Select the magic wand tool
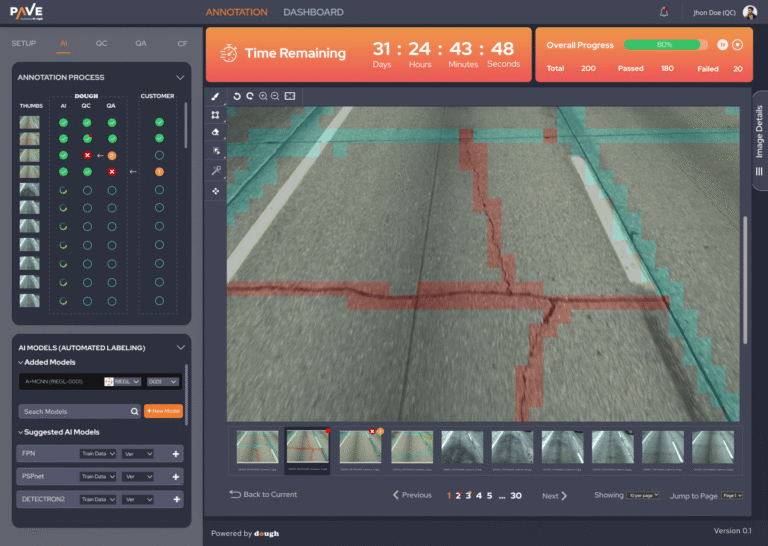 click(215, 170)
